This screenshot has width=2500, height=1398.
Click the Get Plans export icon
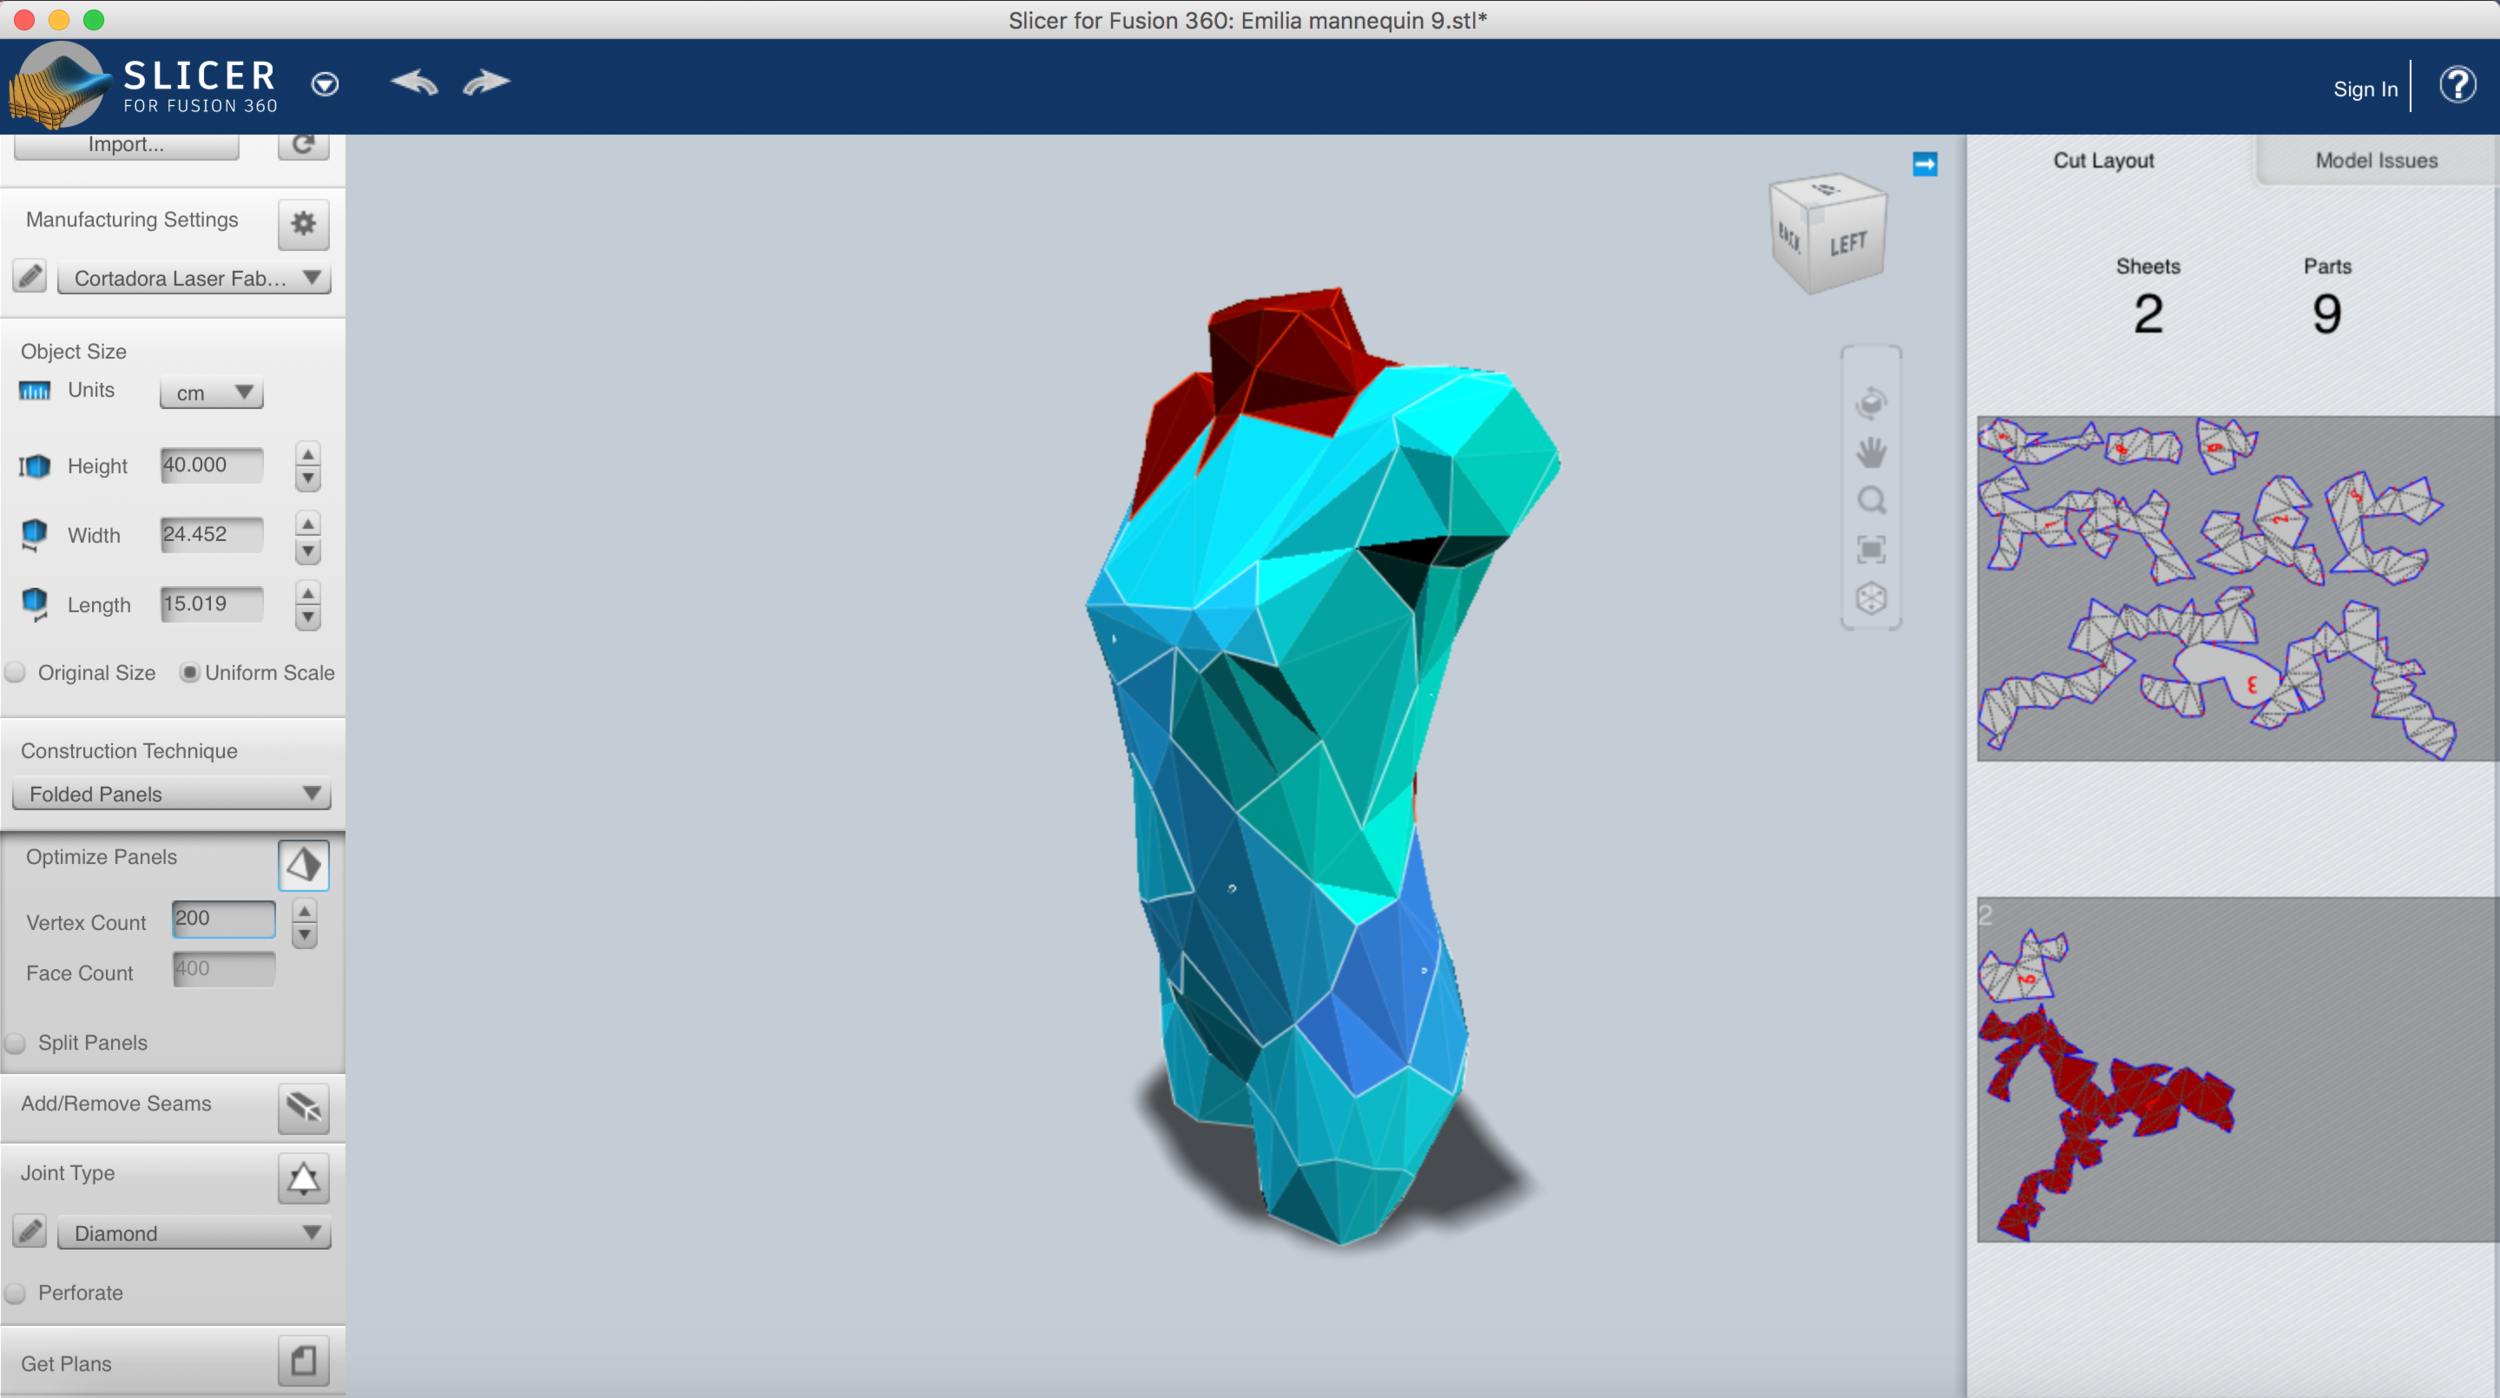coord(303,1361)
